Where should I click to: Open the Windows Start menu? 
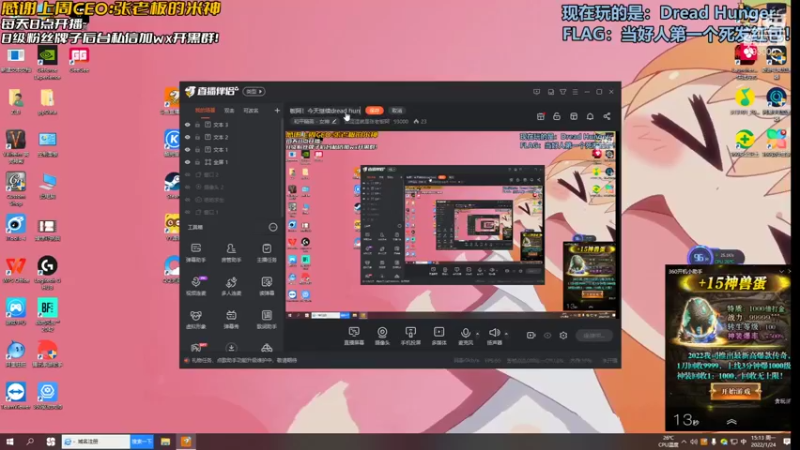[10, 441]
